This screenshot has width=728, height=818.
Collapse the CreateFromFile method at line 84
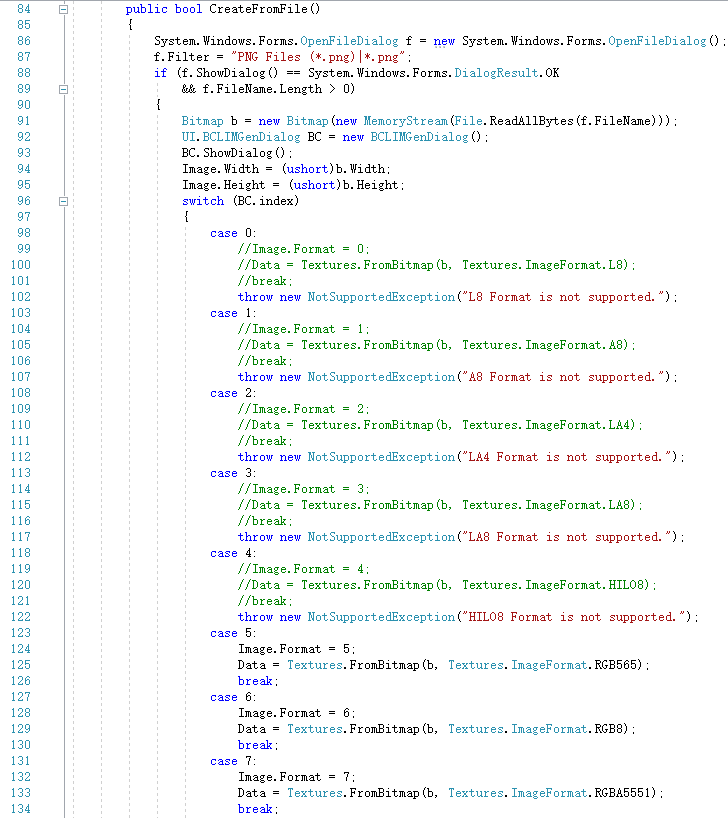coord(63,9)
